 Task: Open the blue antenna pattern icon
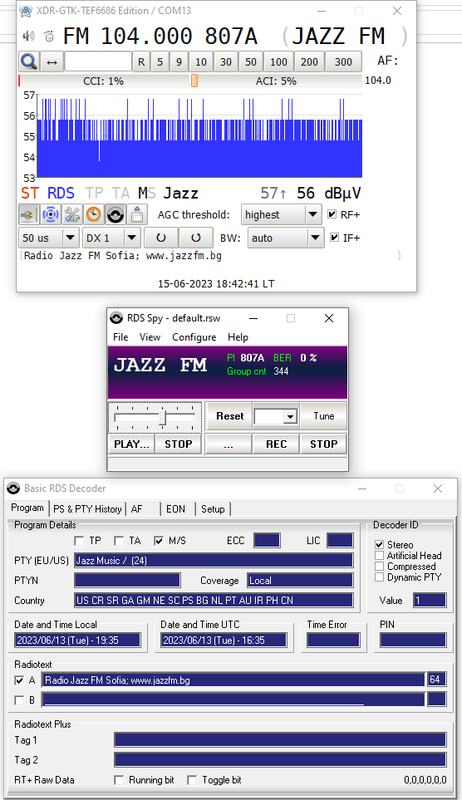[x=50, y=215]
